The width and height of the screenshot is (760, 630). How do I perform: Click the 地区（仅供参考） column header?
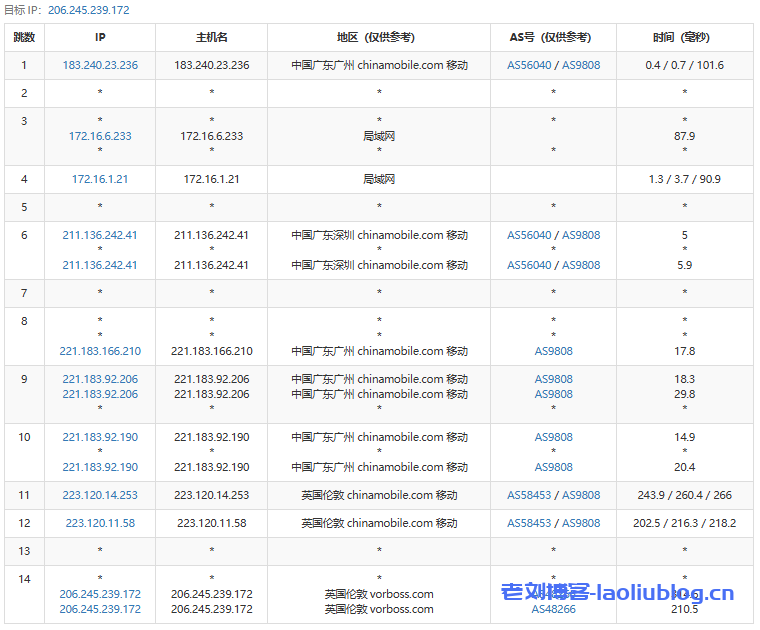tap(379, 37)
